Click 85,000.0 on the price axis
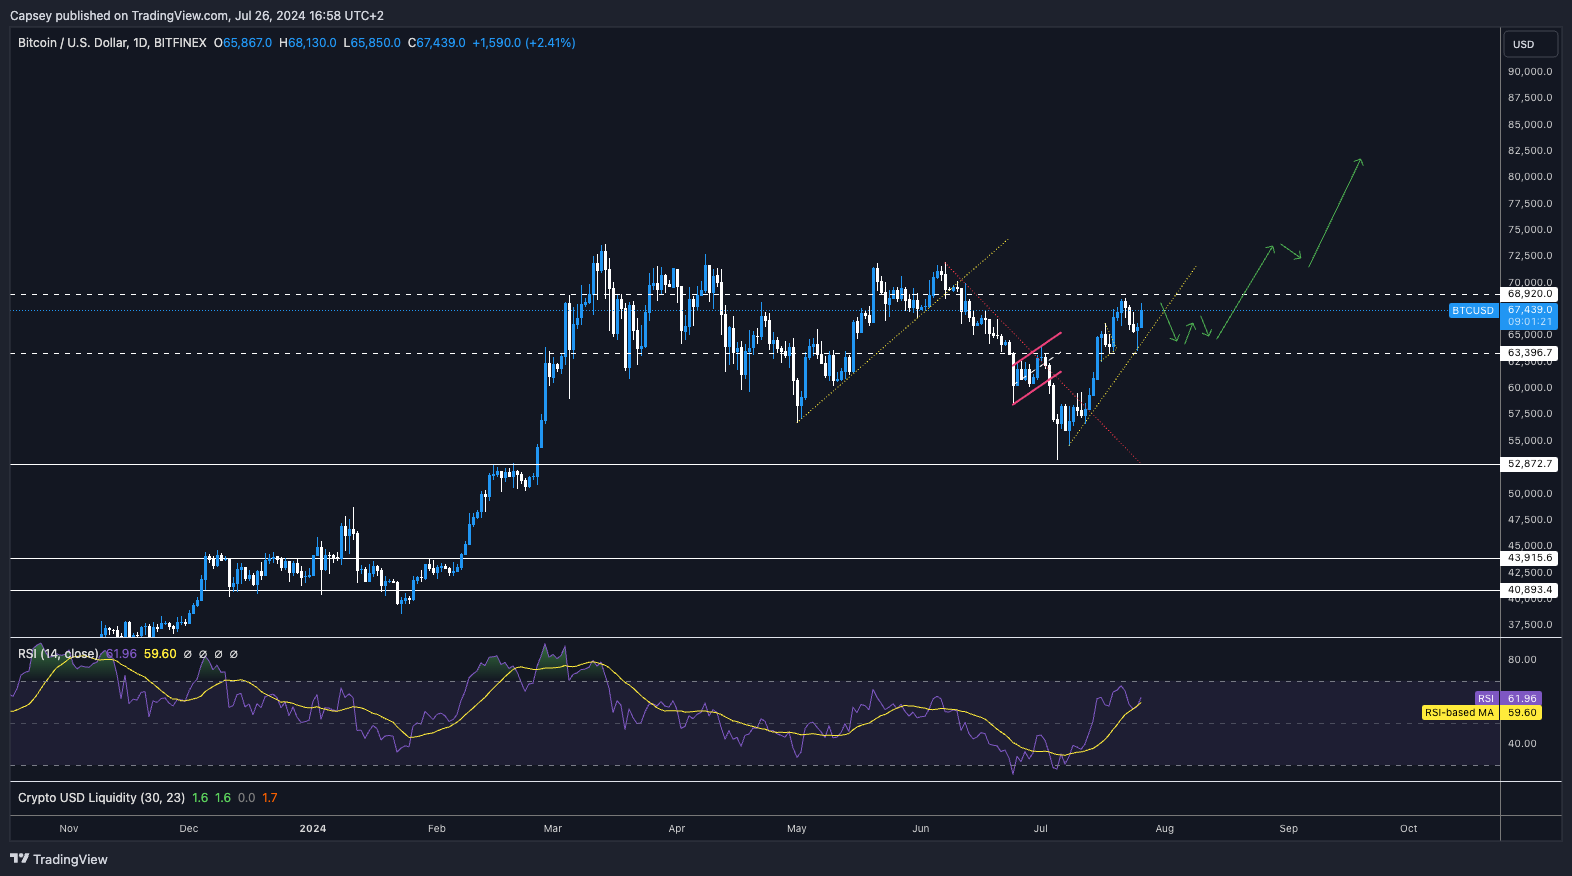This screenshot has height=876, width=1572. 1530,125
